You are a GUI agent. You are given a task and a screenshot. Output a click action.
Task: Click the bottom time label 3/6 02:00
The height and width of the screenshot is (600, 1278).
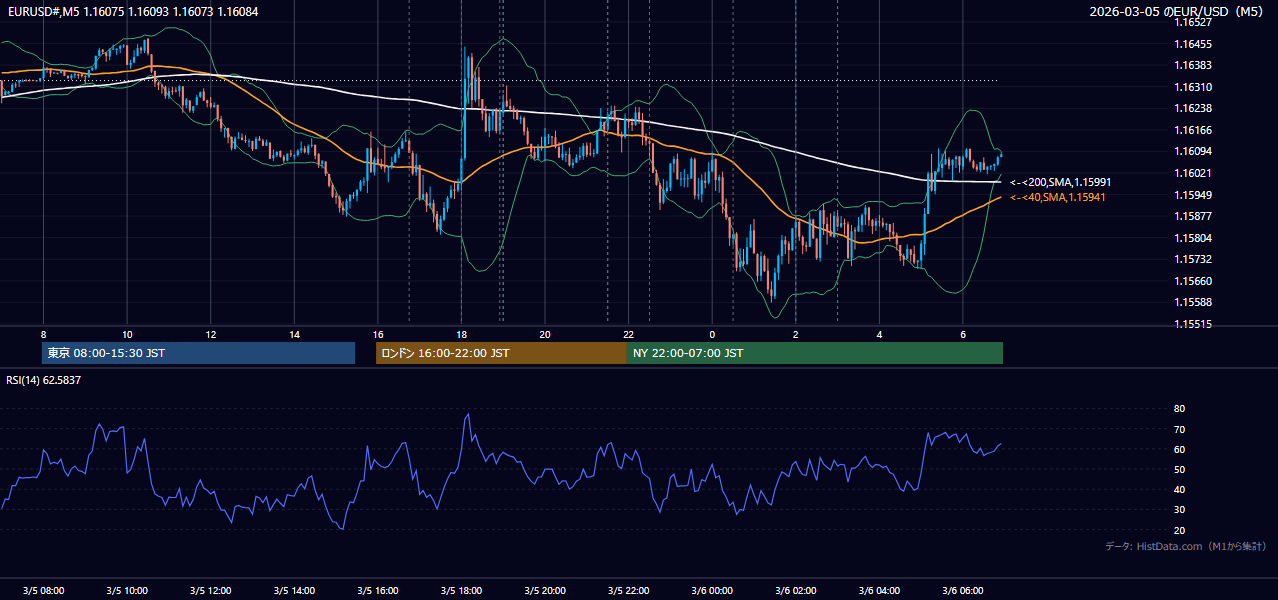pyautogui.click(x=796, y=590)
